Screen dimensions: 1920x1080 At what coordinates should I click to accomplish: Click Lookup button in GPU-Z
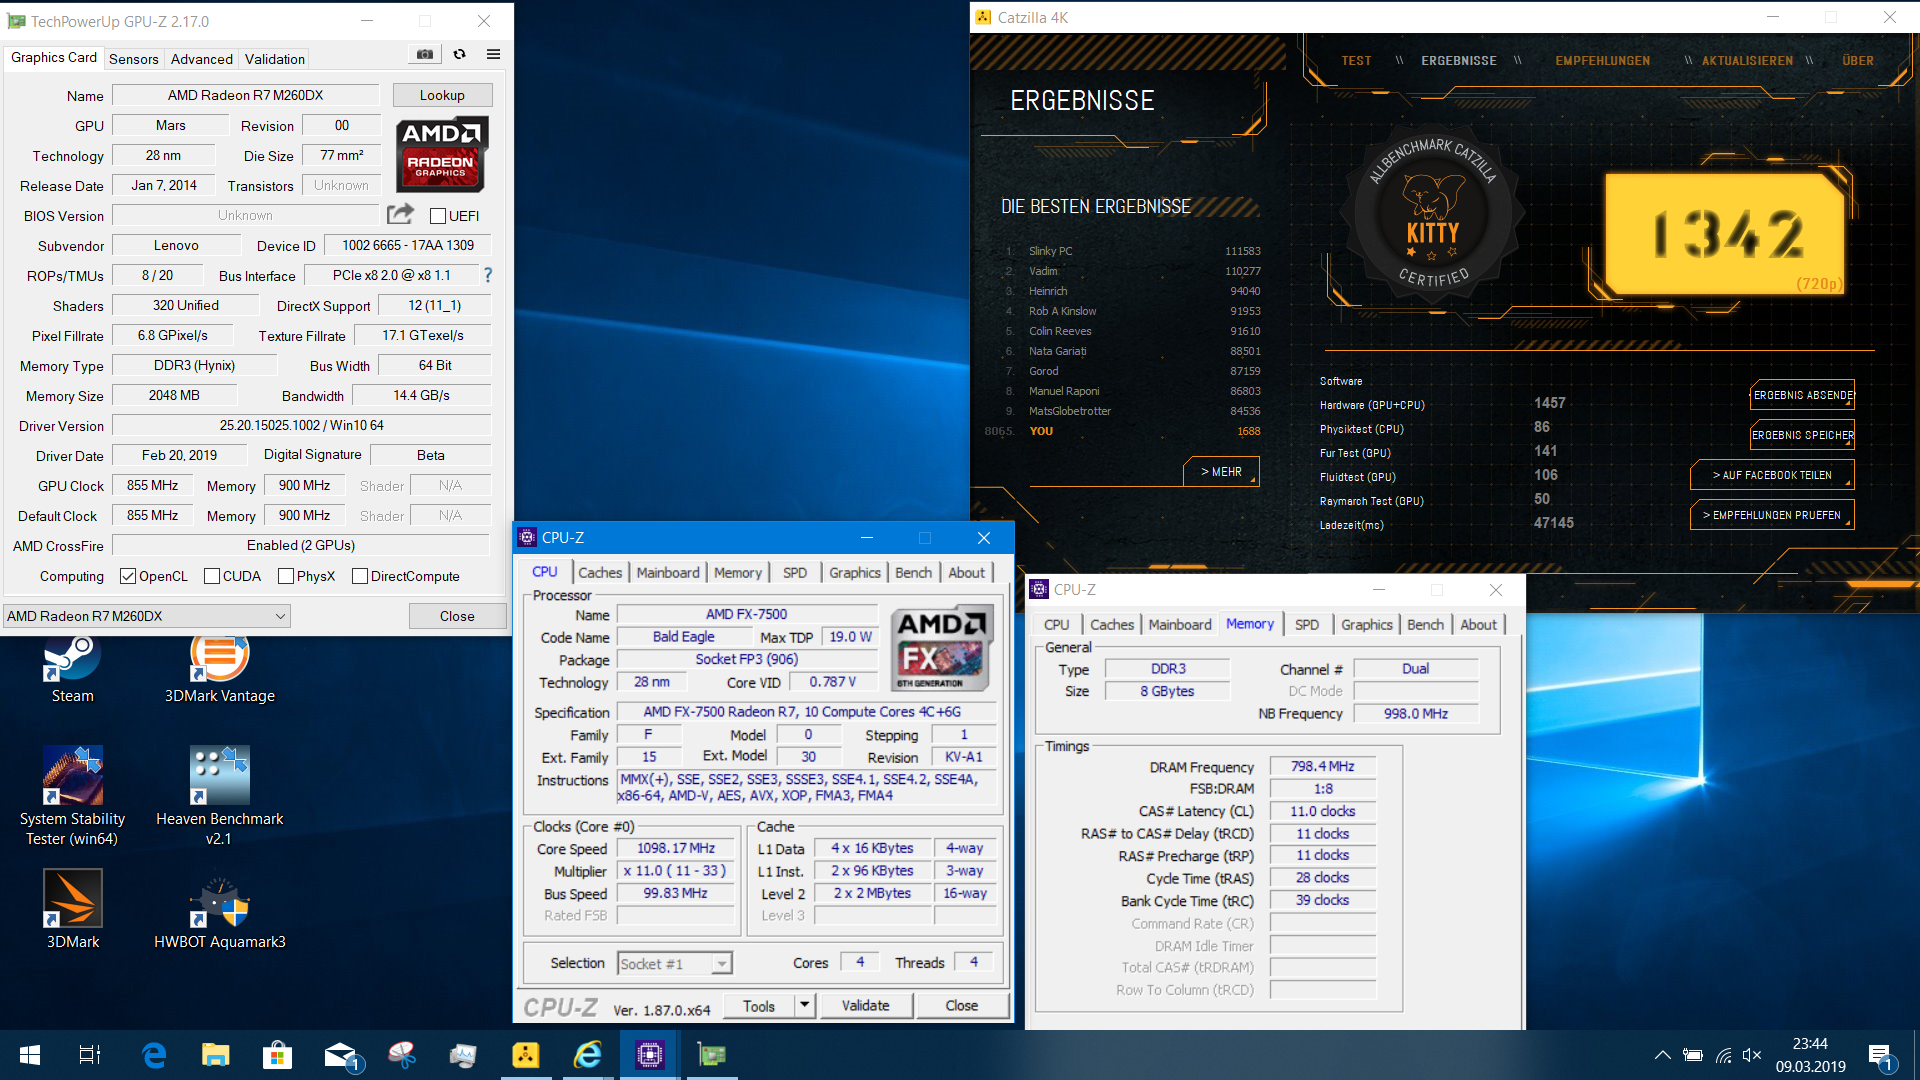[442, 95]
